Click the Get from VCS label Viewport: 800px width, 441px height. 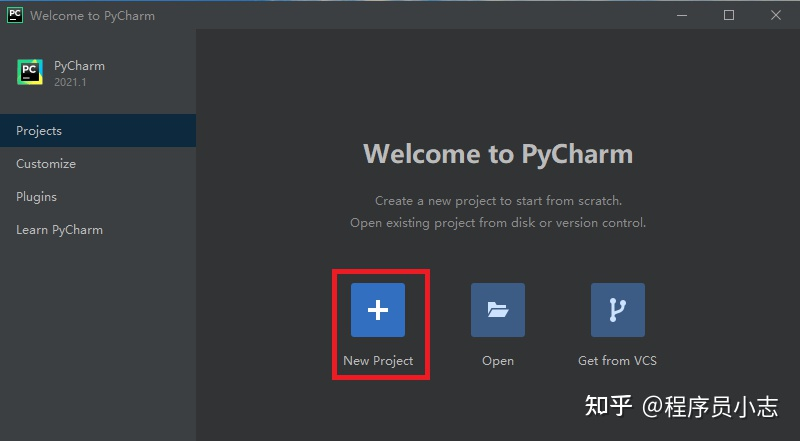(617, 361)
